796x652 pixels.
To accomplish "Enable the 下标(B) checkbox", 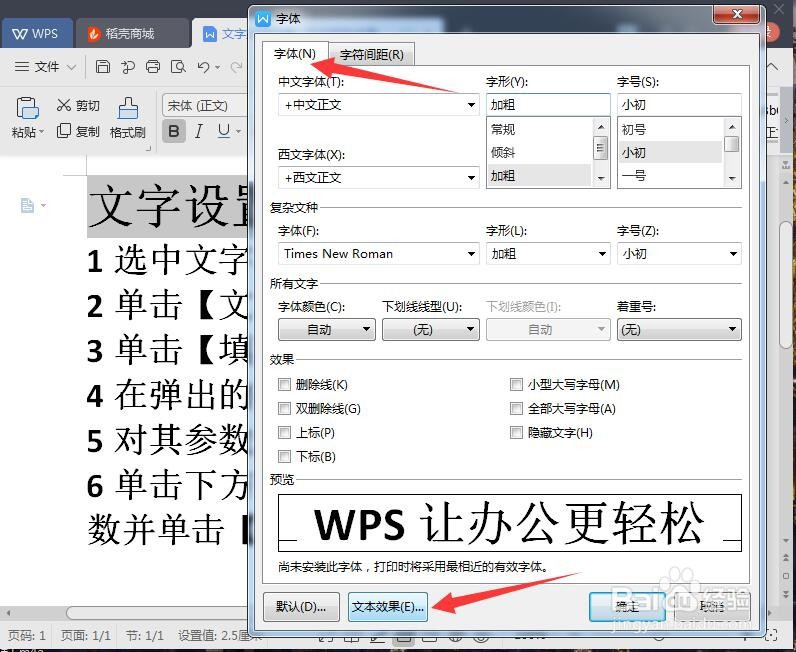I will click(284, 456).
